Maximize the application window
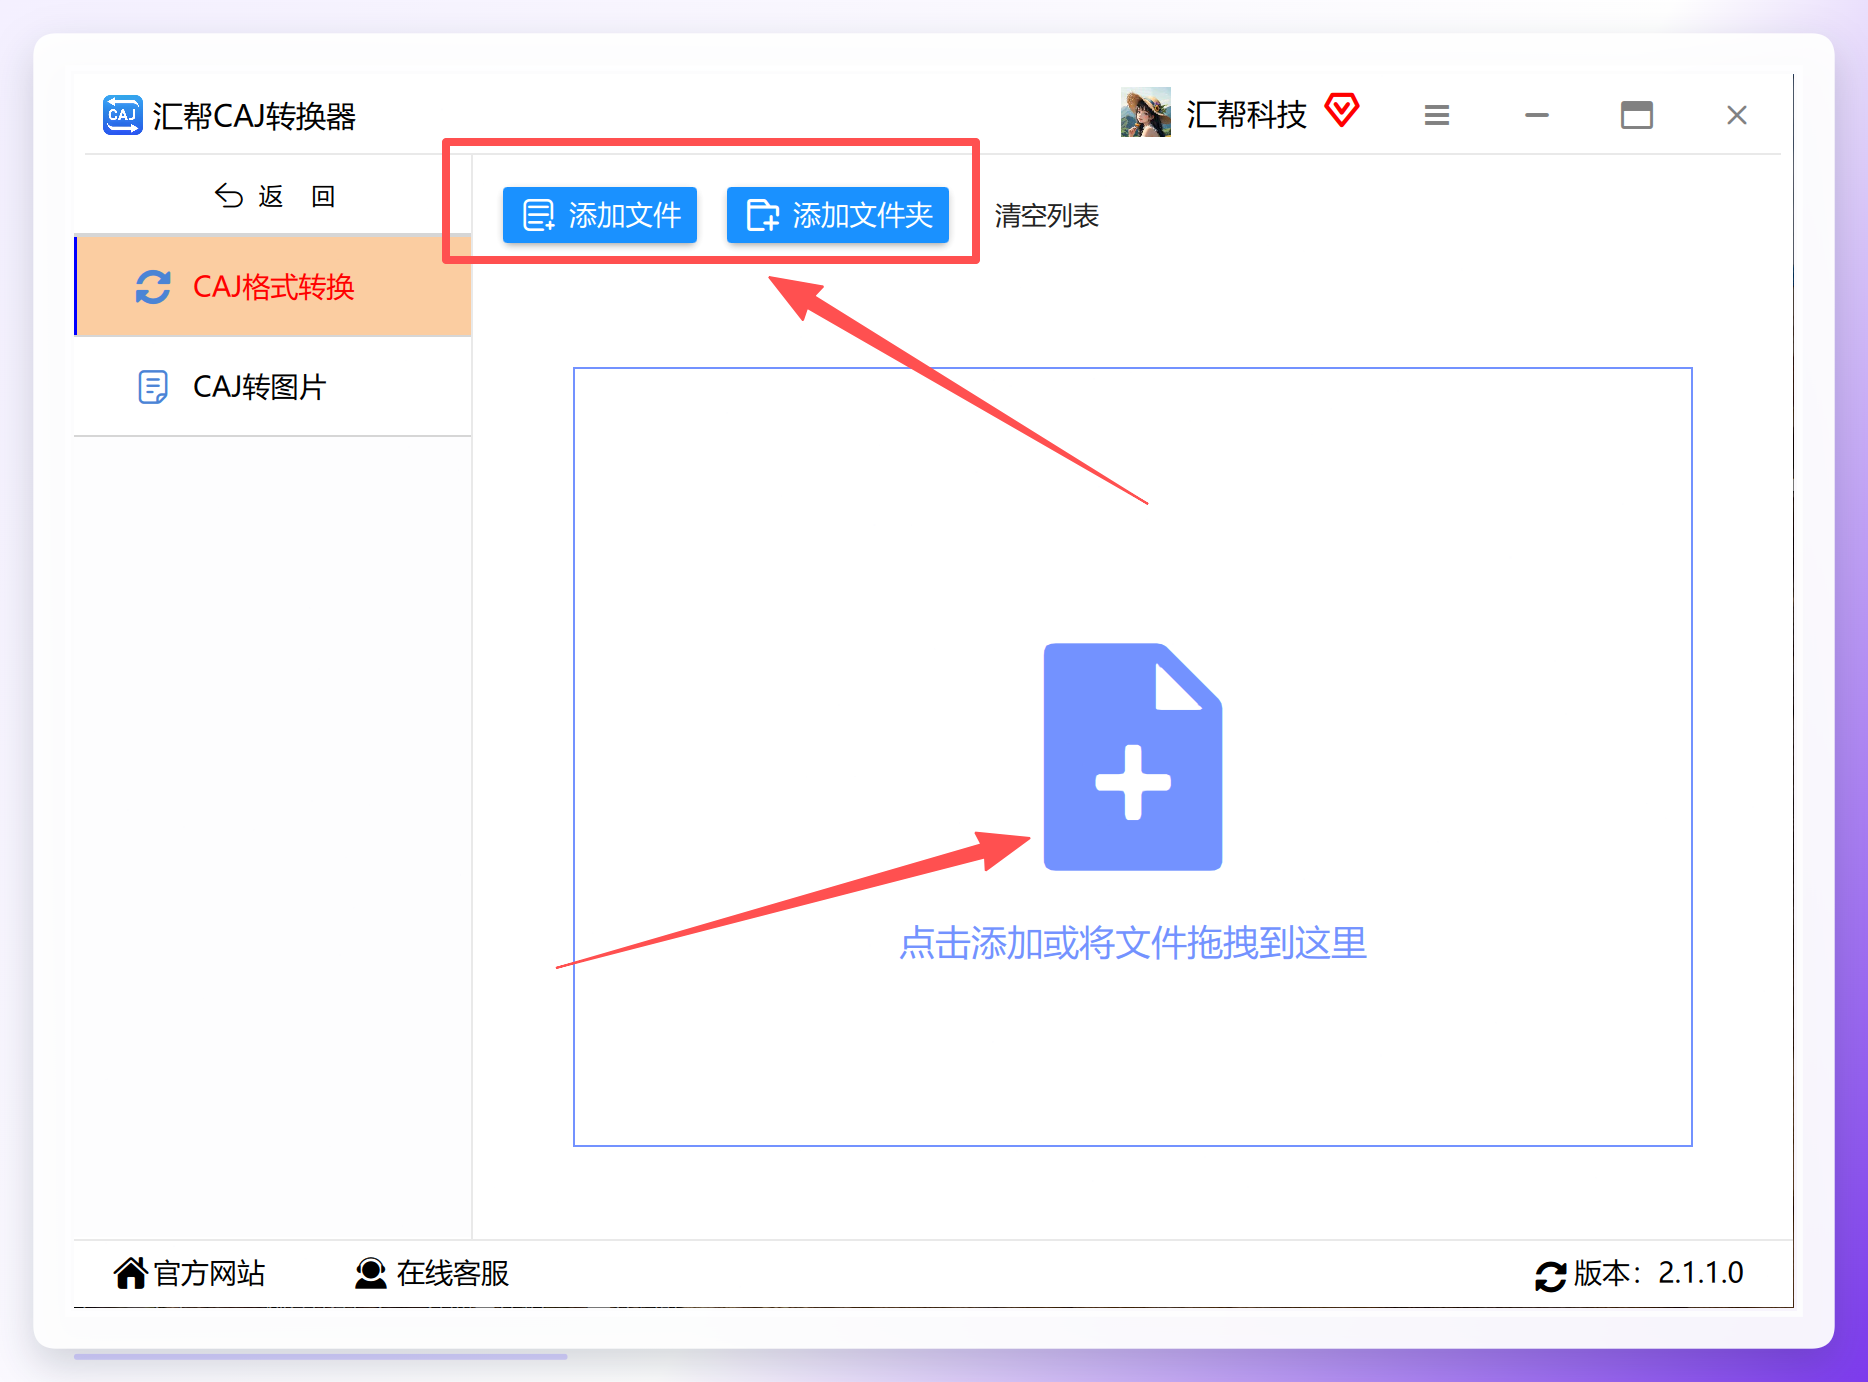This screenshot has height=1382, width=1868. pyautogui.click(x=1636, y=115)
